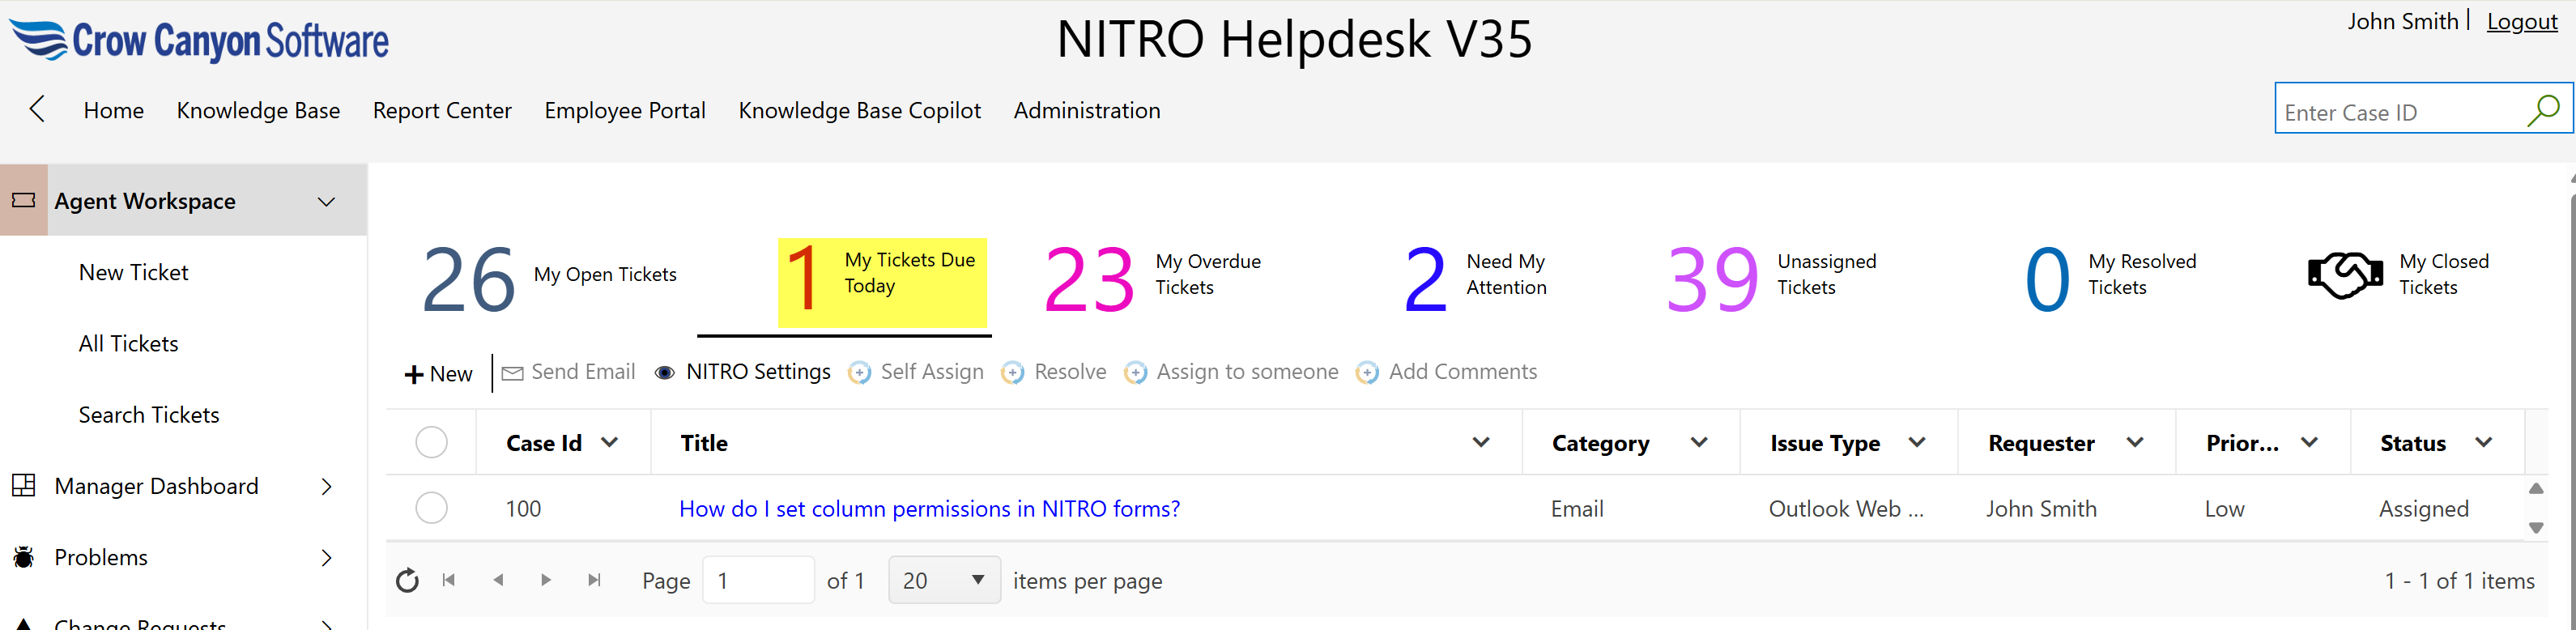Collapse the Agent Workspace section
This screenshot has height=630, width=2576.
tap(326, 202)
